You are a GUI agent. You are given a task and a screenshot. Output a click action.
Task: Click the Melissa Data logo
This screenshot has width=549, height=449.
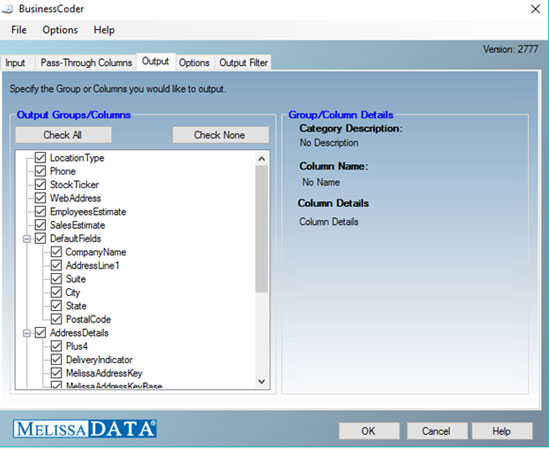point(85,429)
